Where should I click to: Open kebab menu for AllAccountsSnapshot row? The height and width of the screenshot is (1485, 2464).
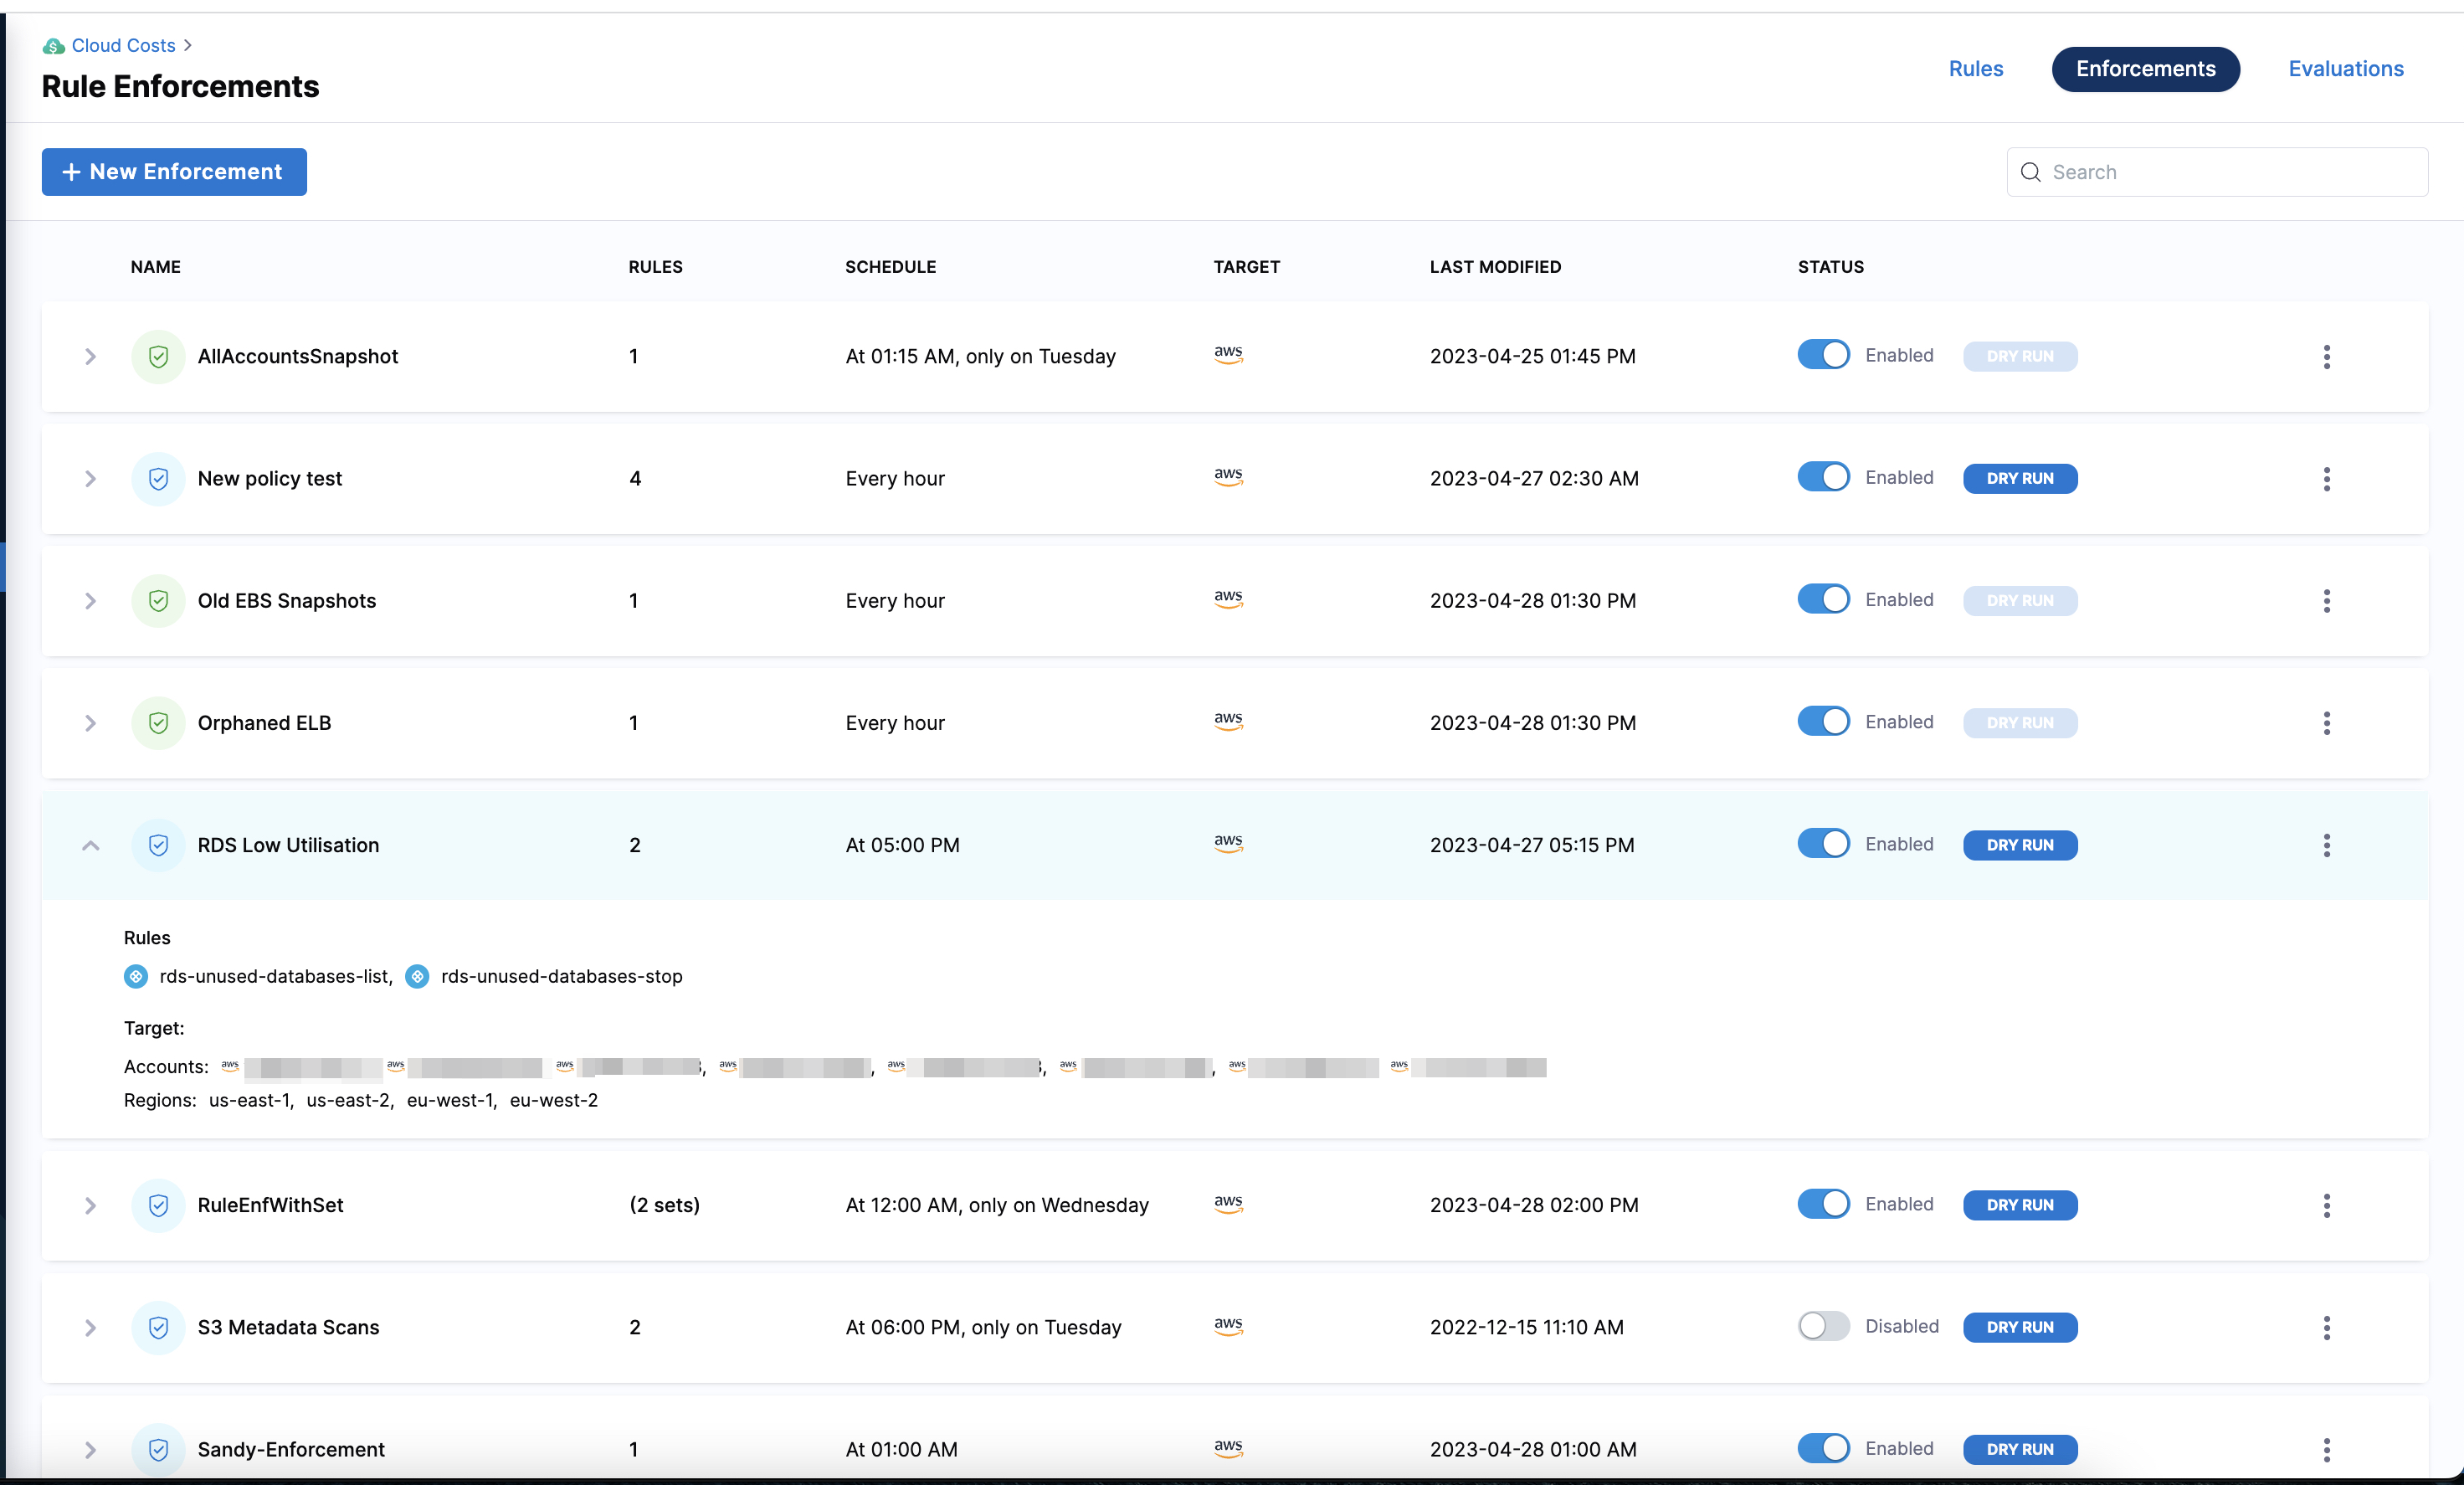point(2326,357)
